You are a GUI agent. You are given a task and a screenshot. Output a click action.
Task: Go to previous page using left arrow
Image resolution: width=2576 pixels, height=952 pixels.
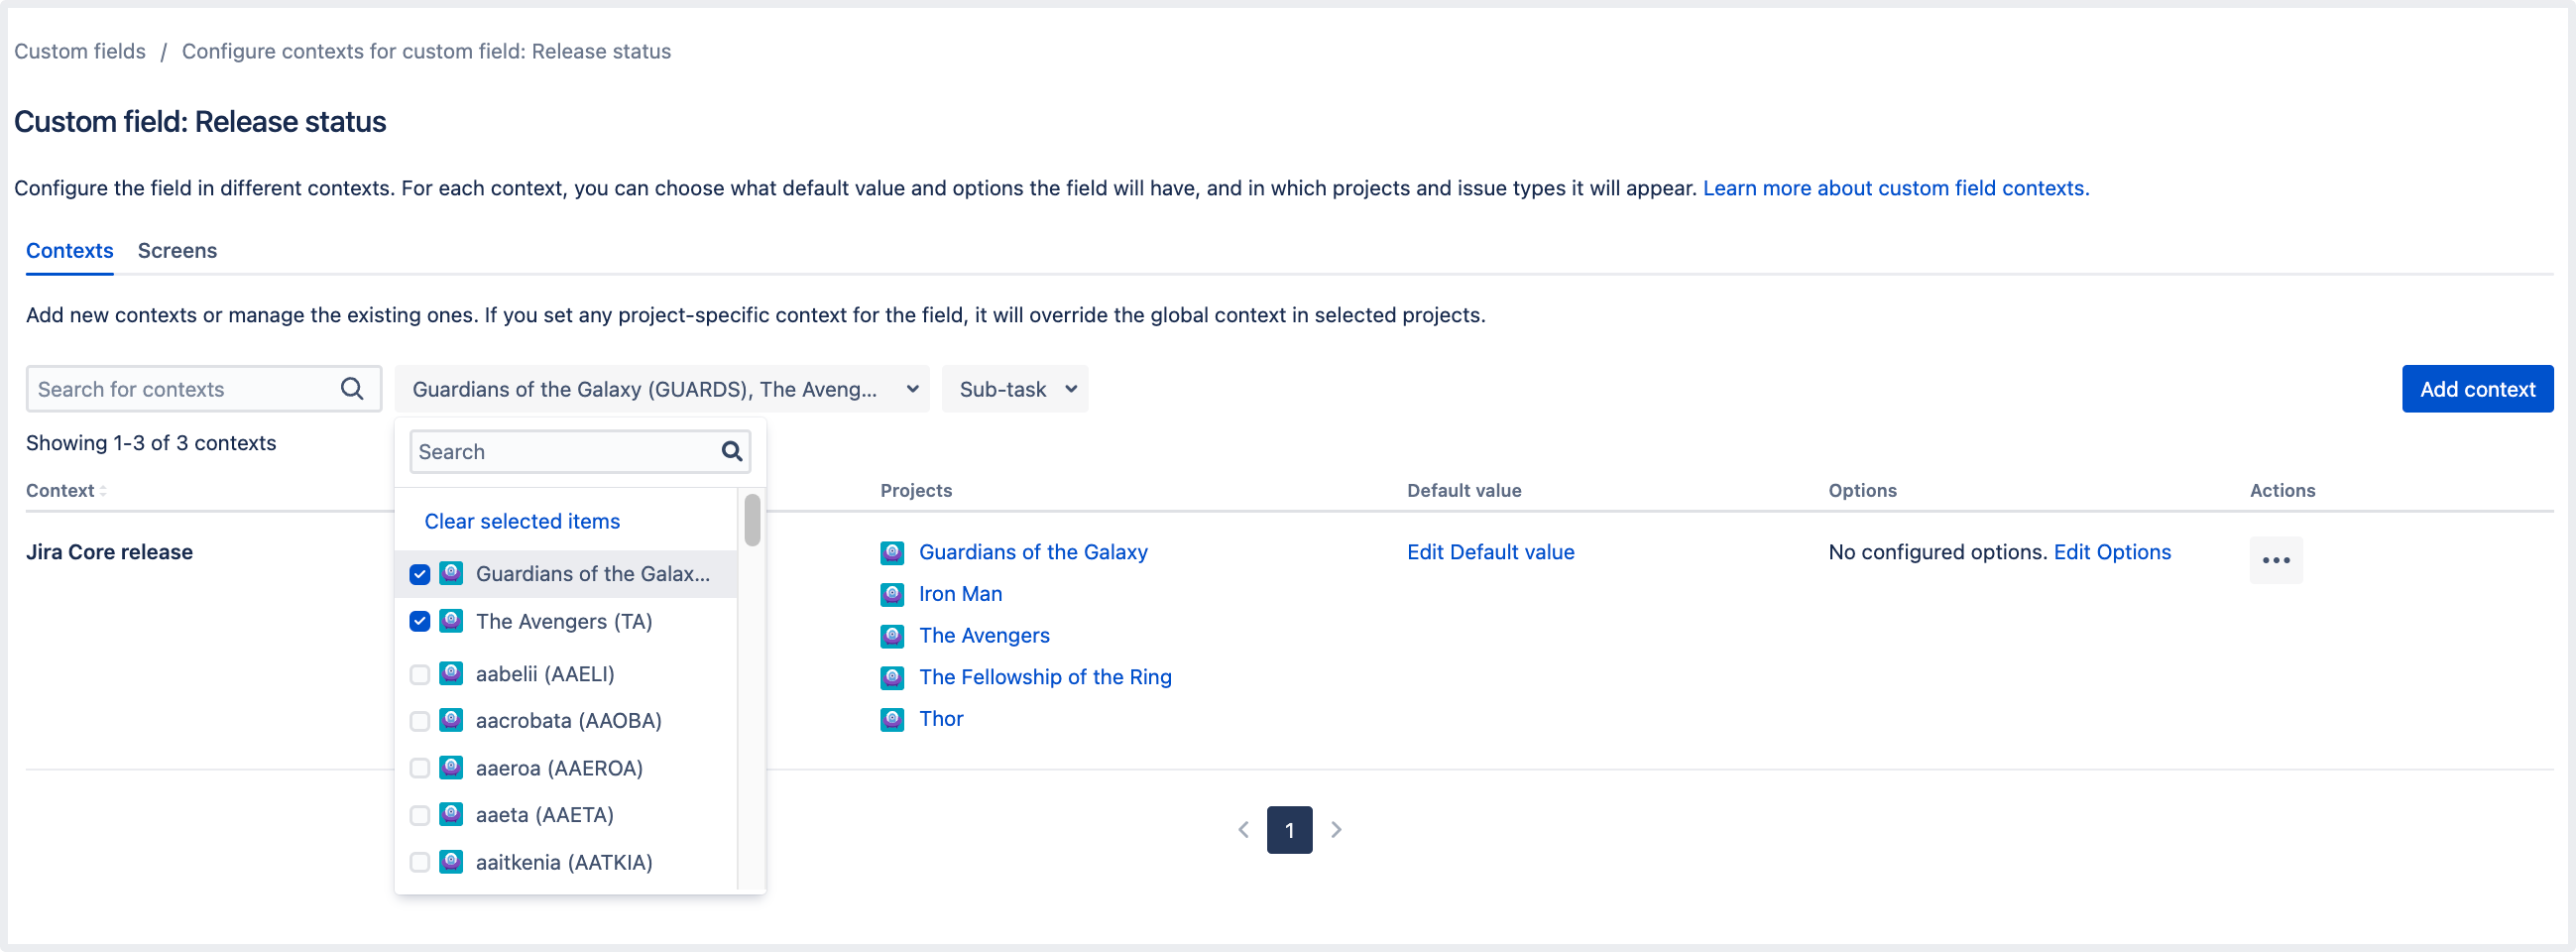(1243, 829)
